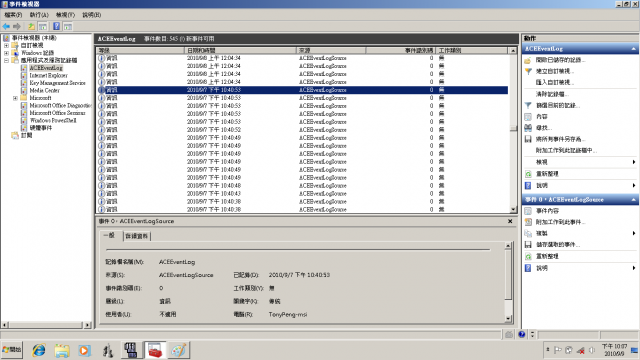Viewport: 640px width, 360px height.
Task: Expand the Windows 記錄 tree node
Action: click(7, 53)
